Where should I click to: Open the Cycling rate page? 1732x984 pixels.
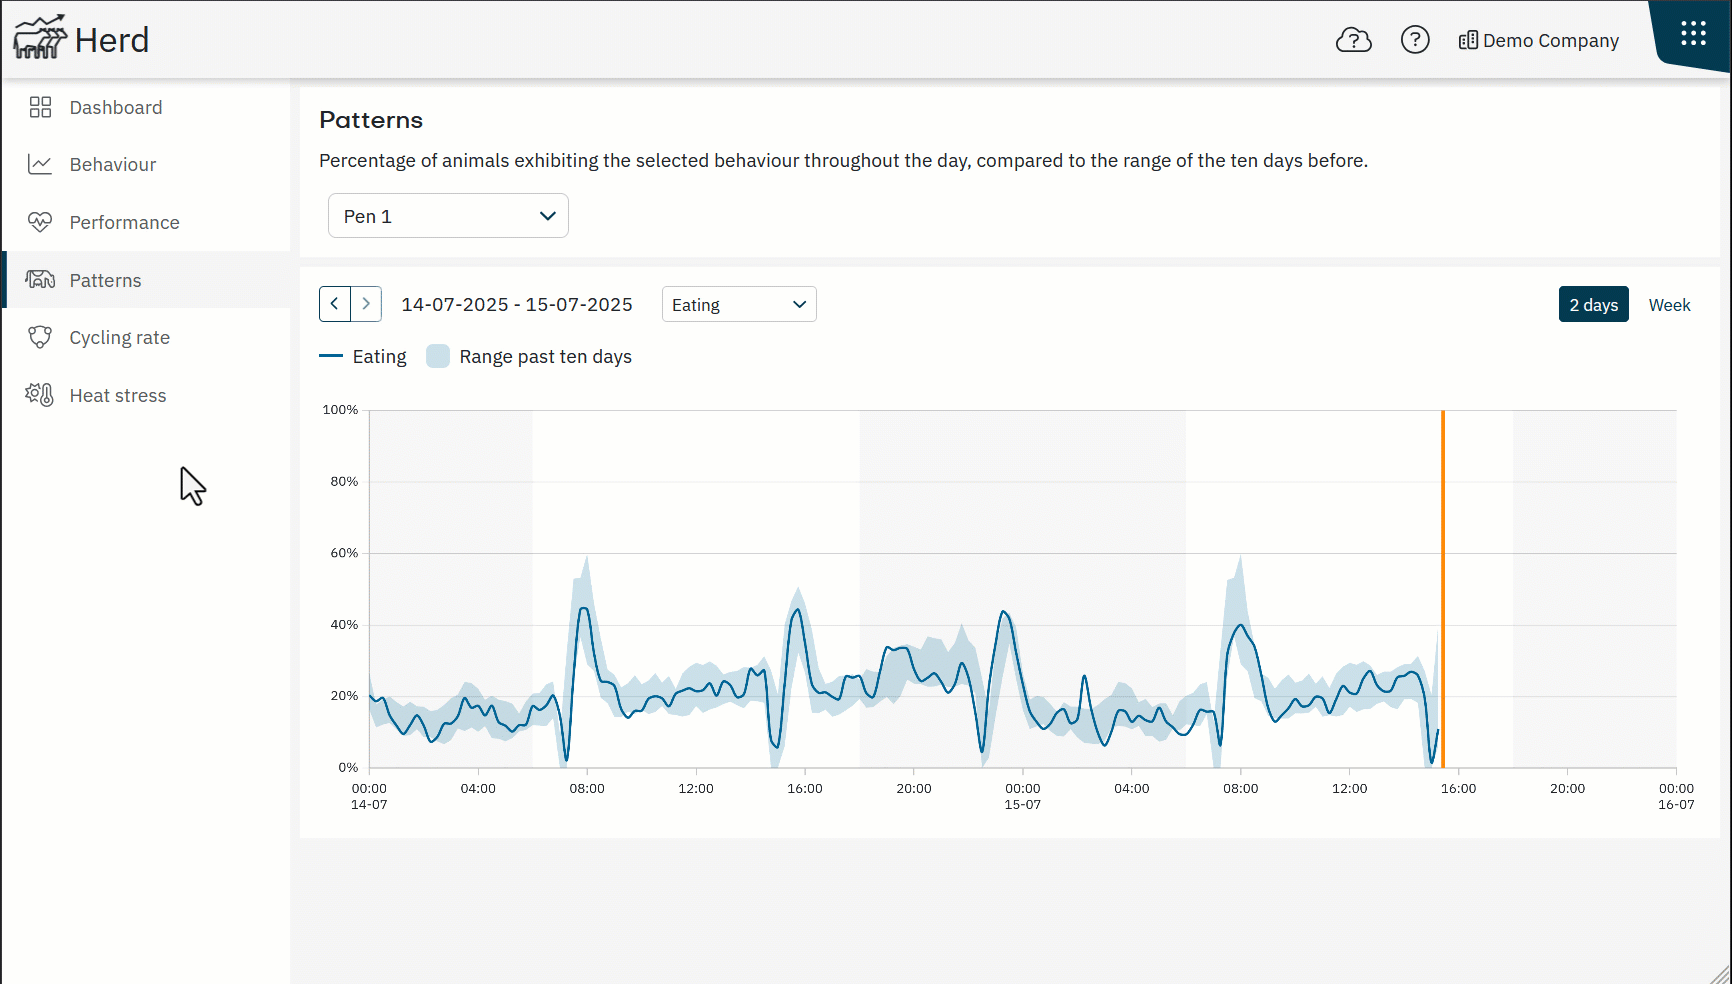(x=147, y=337)
